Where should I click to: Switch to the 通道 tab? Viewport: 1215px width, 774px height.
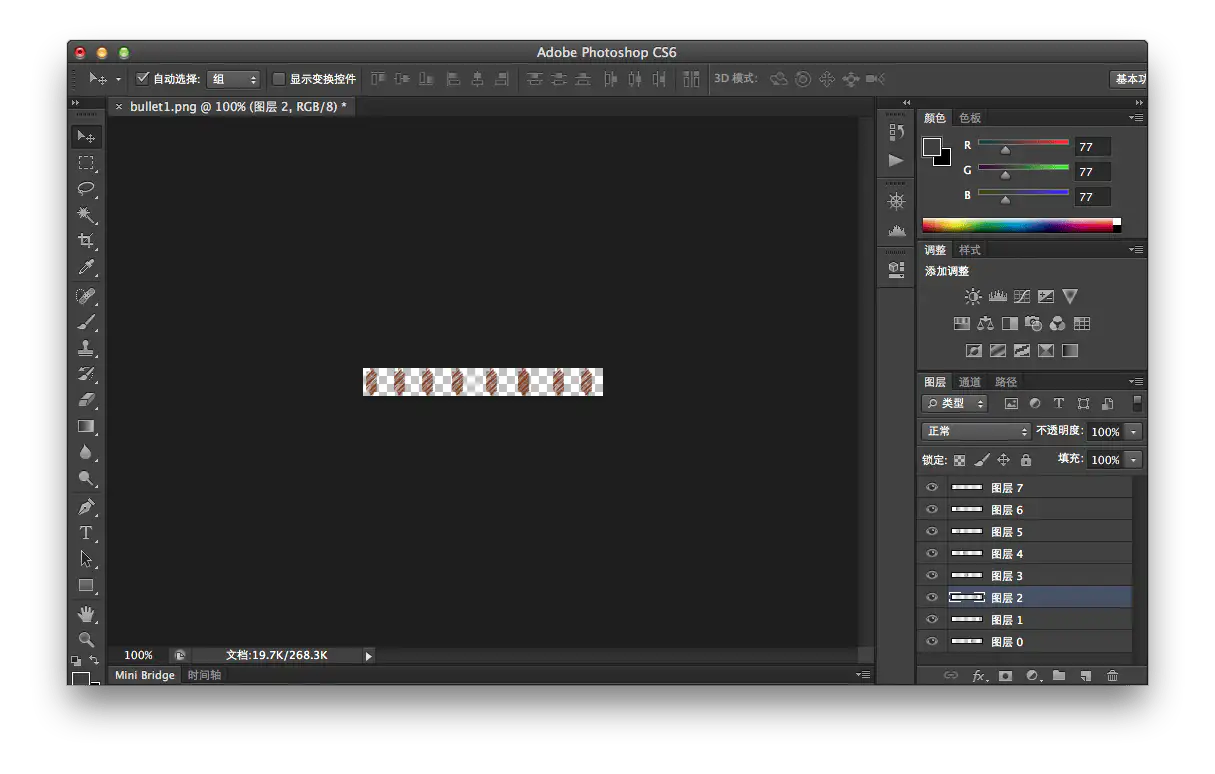970,382
